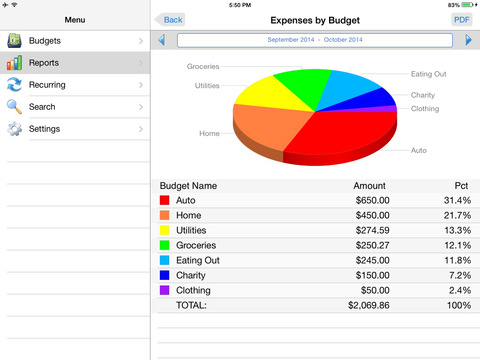Click the $250.27 Groceries amount
The height and width of the screenshot is (360, 480).
pos(372,245)
